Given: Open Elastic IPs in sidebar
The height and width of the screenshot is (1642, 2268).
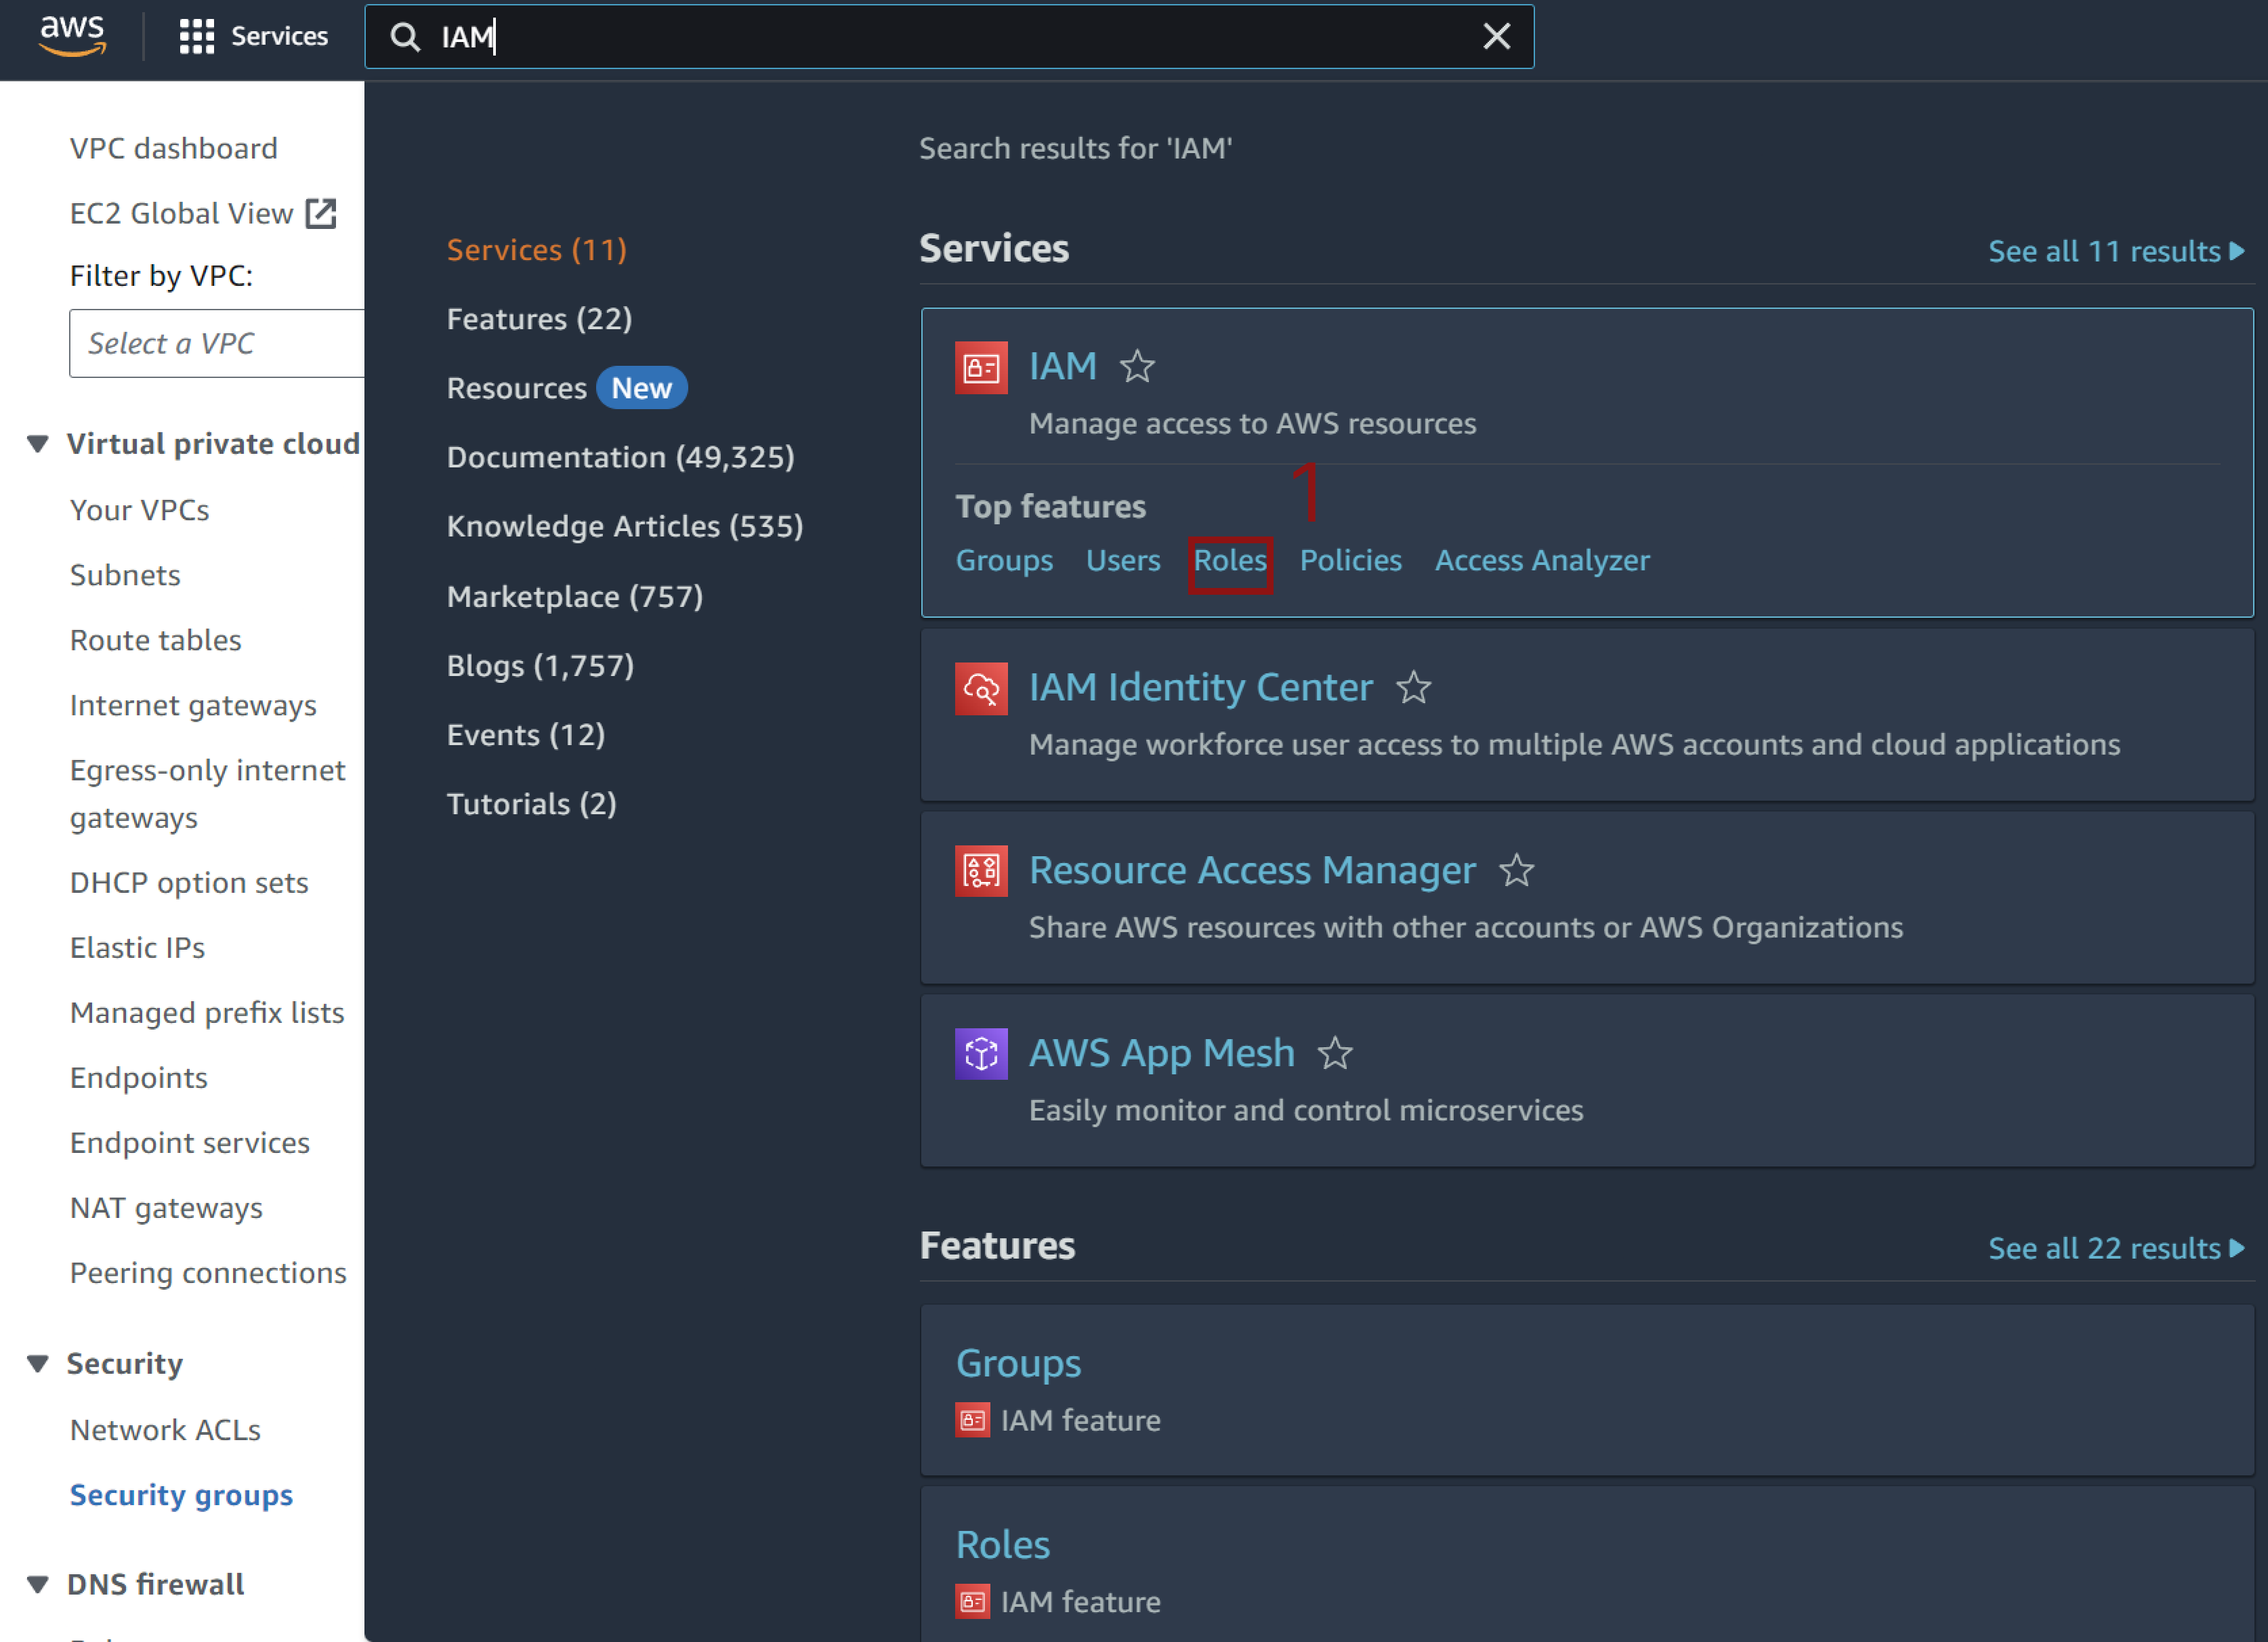Looking at the screenshot, I should (x=137, y=947).
